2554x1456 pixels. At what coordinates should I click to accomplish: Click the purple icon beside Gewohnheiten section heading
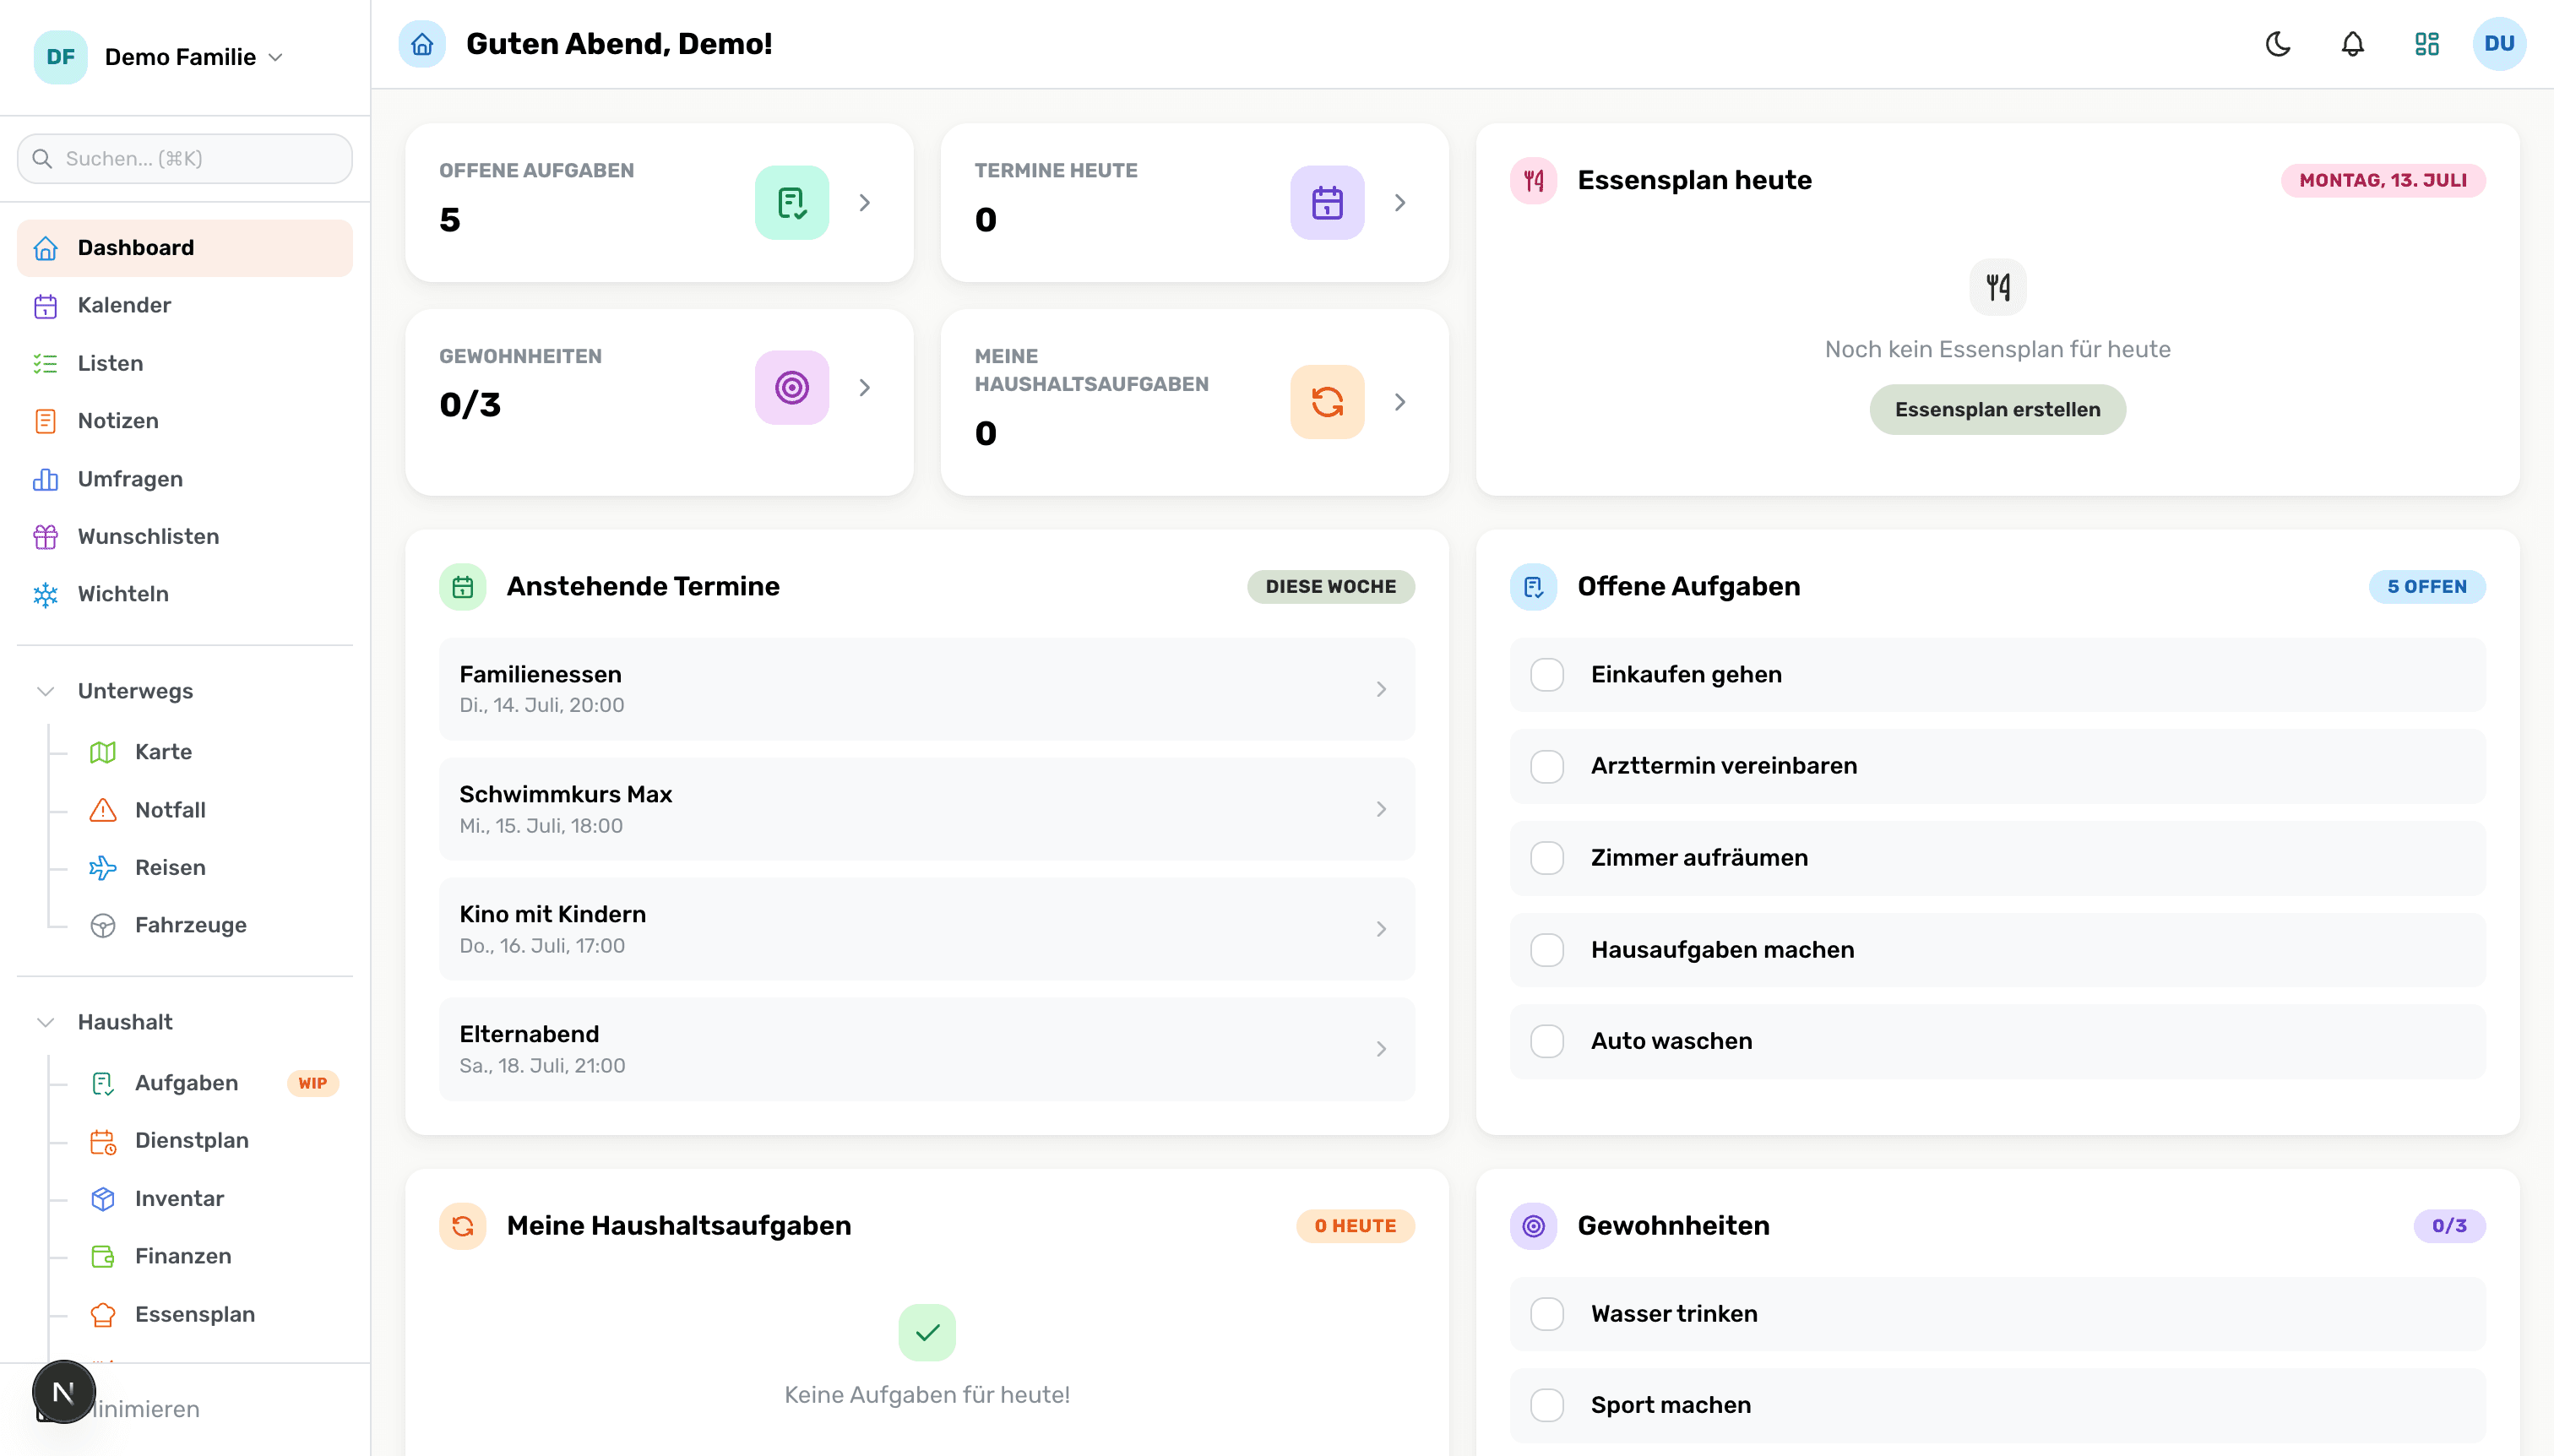(1533, 1225)
